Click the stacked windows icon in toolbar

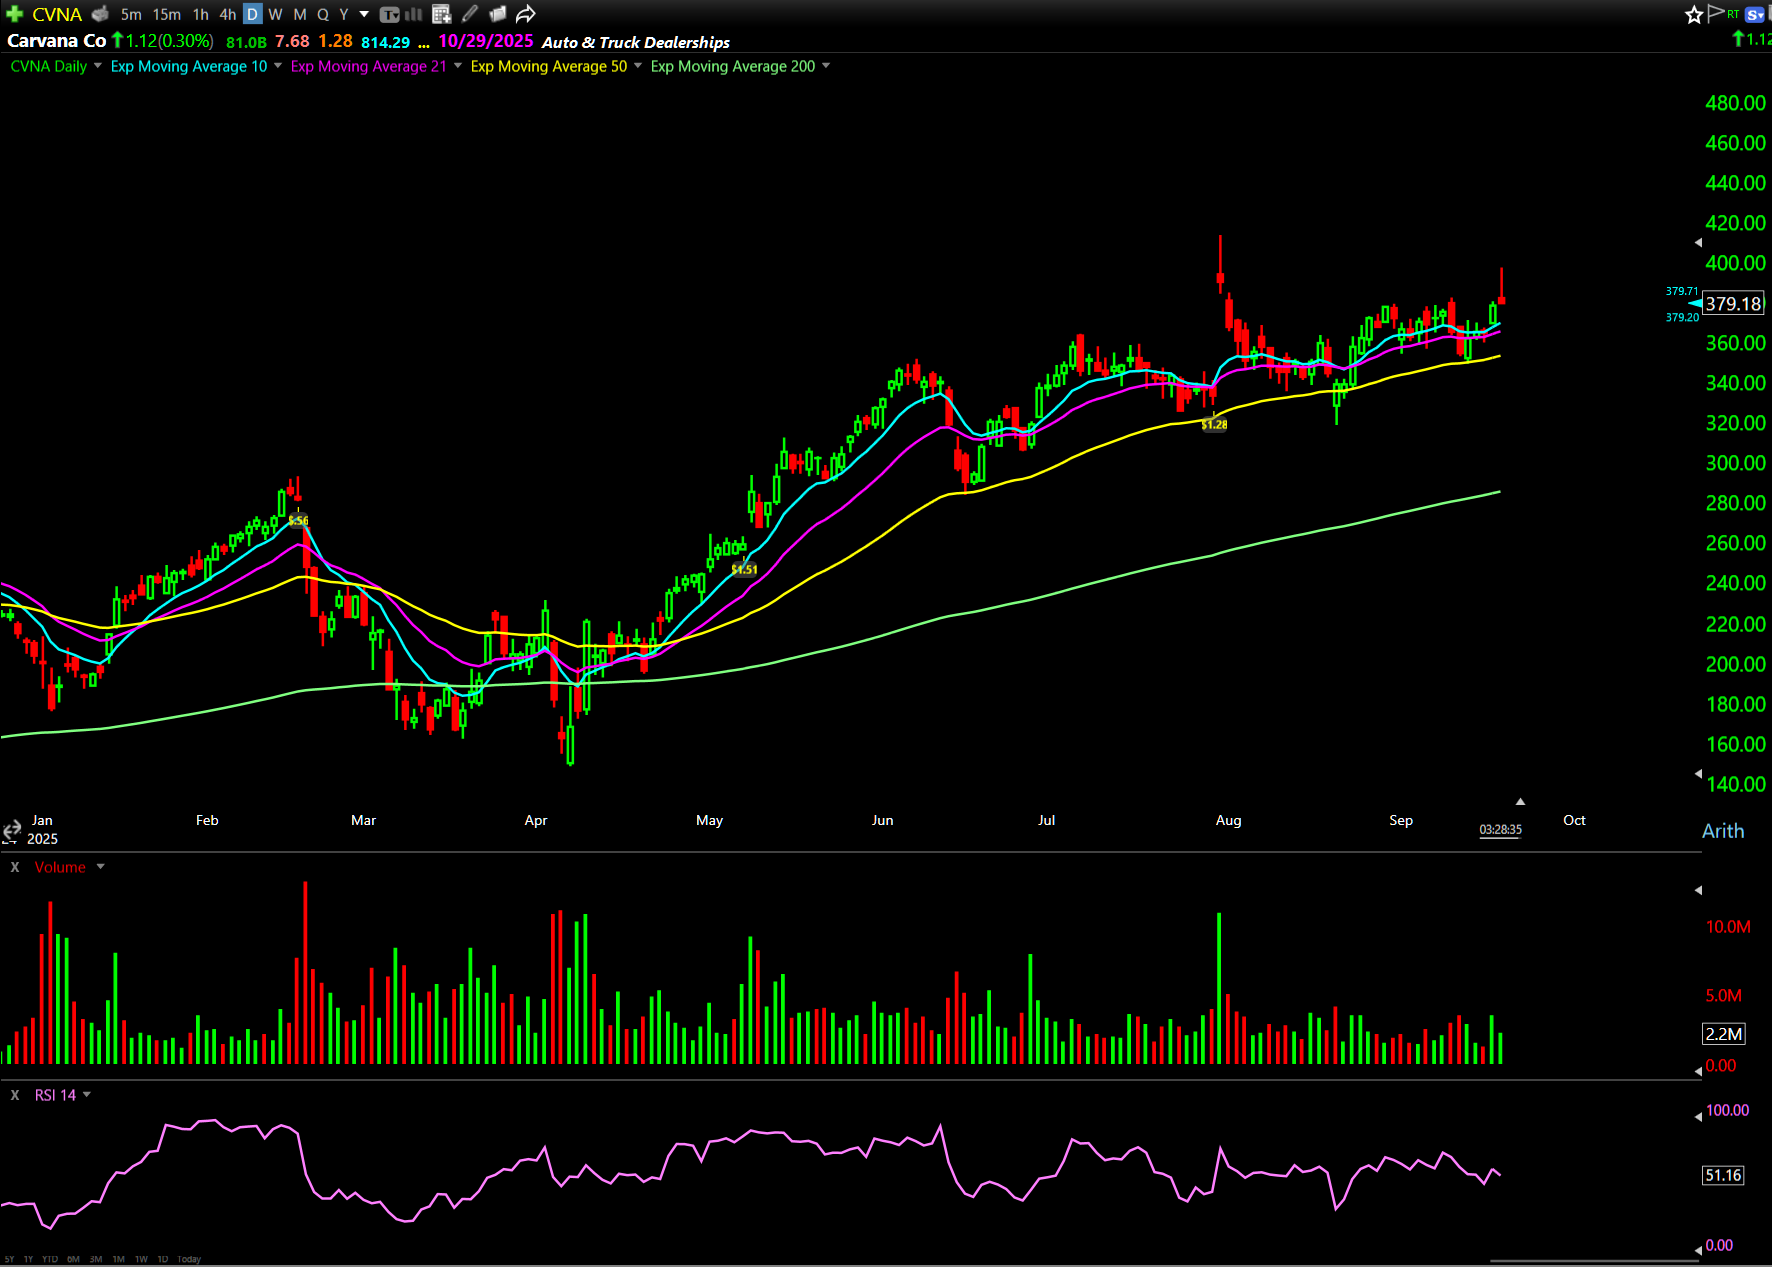pos(497,14)
